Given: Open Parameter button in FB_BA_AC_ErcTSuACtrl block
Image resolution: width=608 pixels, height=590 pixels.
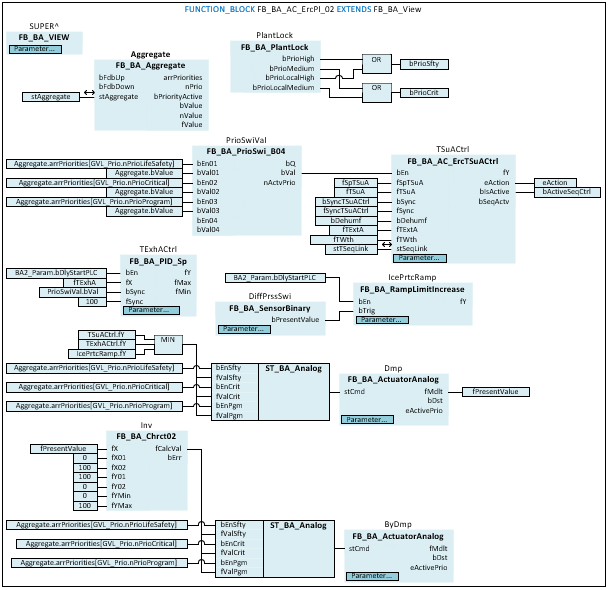Looking at the screenshot, I should pos(420,258).
